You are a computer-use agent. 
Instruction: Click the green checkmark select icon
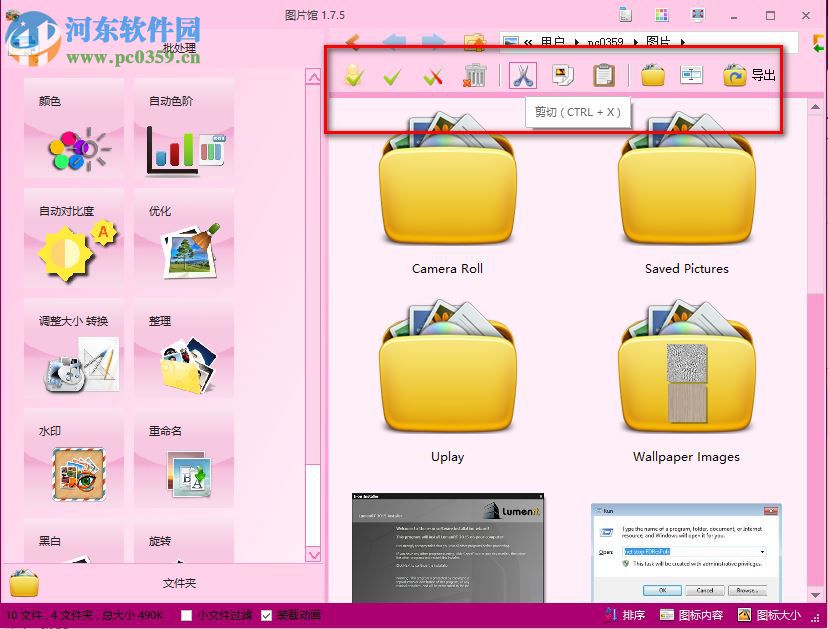coord(392,75)
